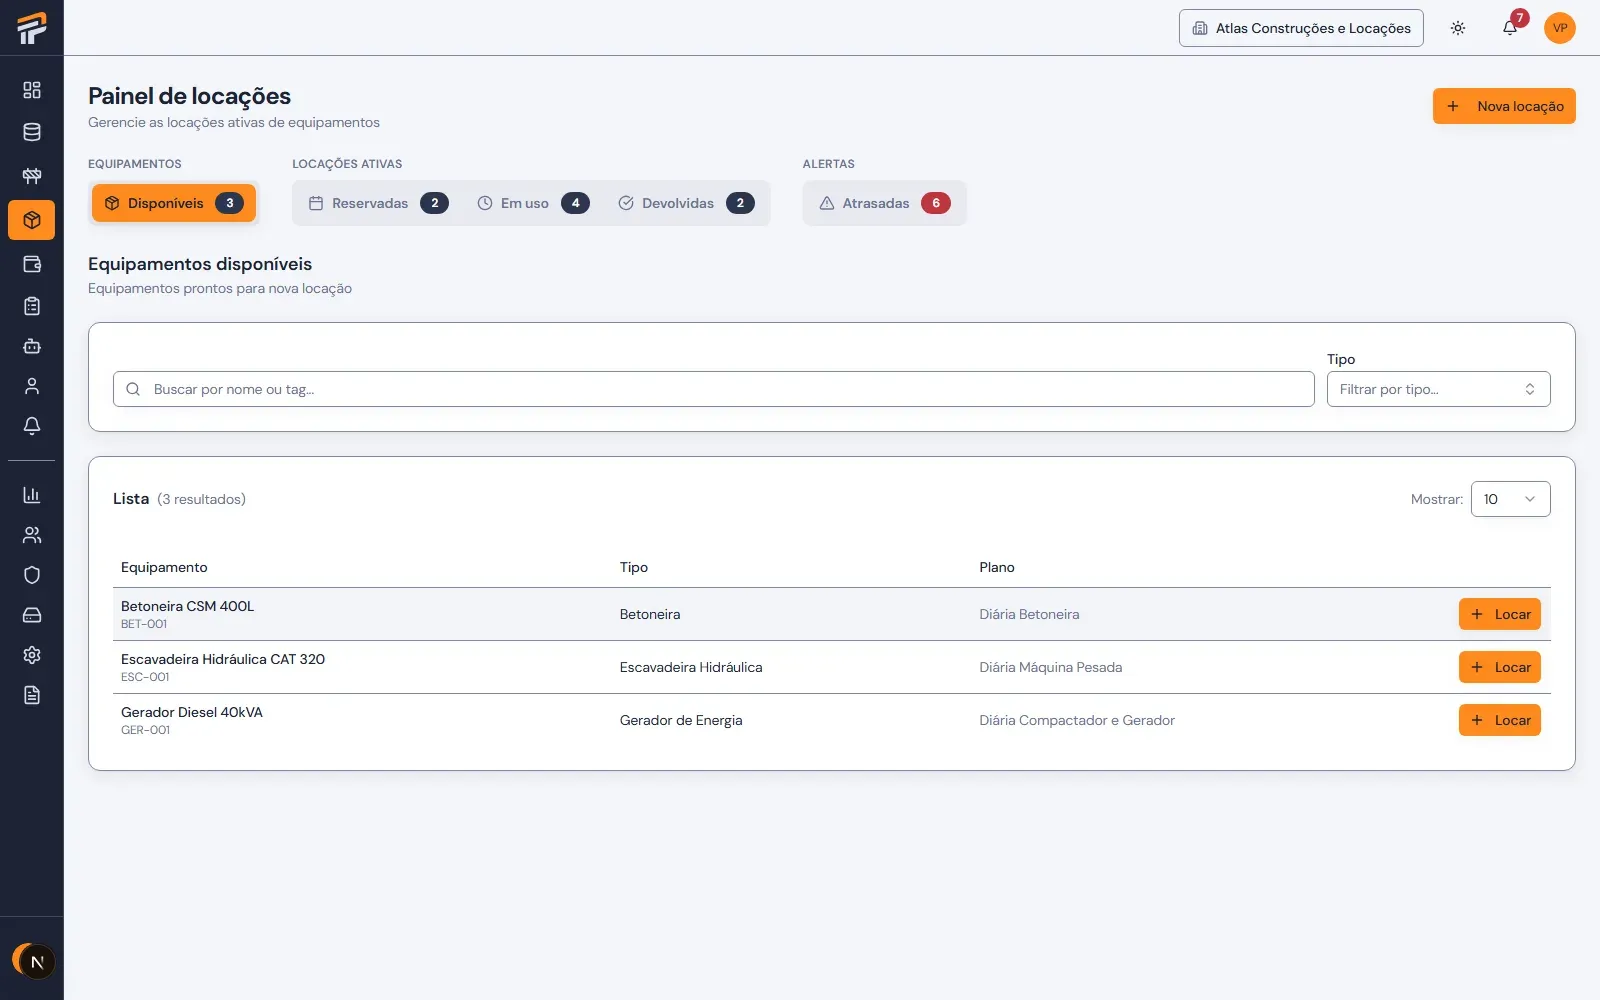Click the Nova locação button
The height and width of the screenshot is (1000, 1600).
(x=1504, y=106)
